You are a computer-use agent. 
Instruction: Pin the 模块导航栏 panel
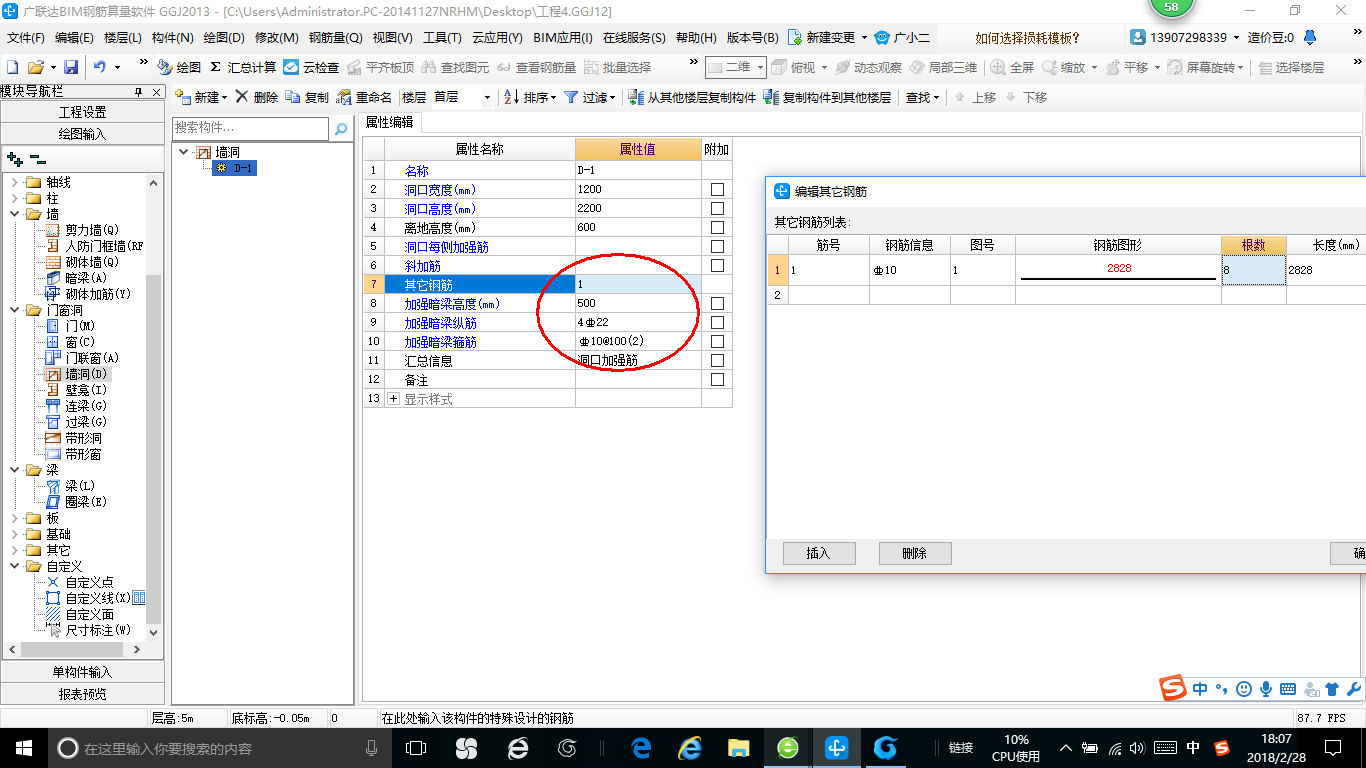tap(138, 91)
